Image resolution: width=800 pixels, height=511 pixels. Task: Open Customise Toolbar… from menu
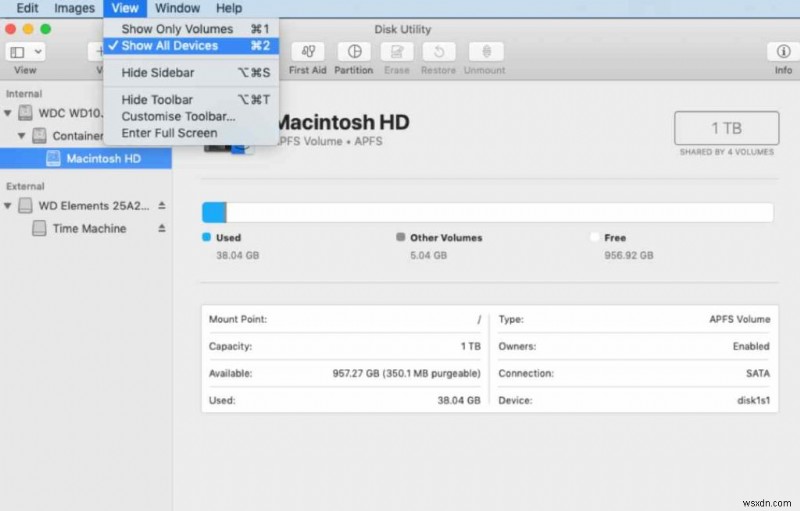pyautogui.click(x=191, y=116)
